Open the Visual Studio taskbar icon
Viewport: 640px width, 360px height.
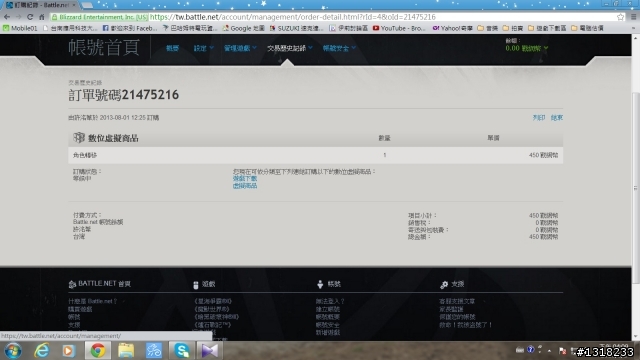[209, 351]
